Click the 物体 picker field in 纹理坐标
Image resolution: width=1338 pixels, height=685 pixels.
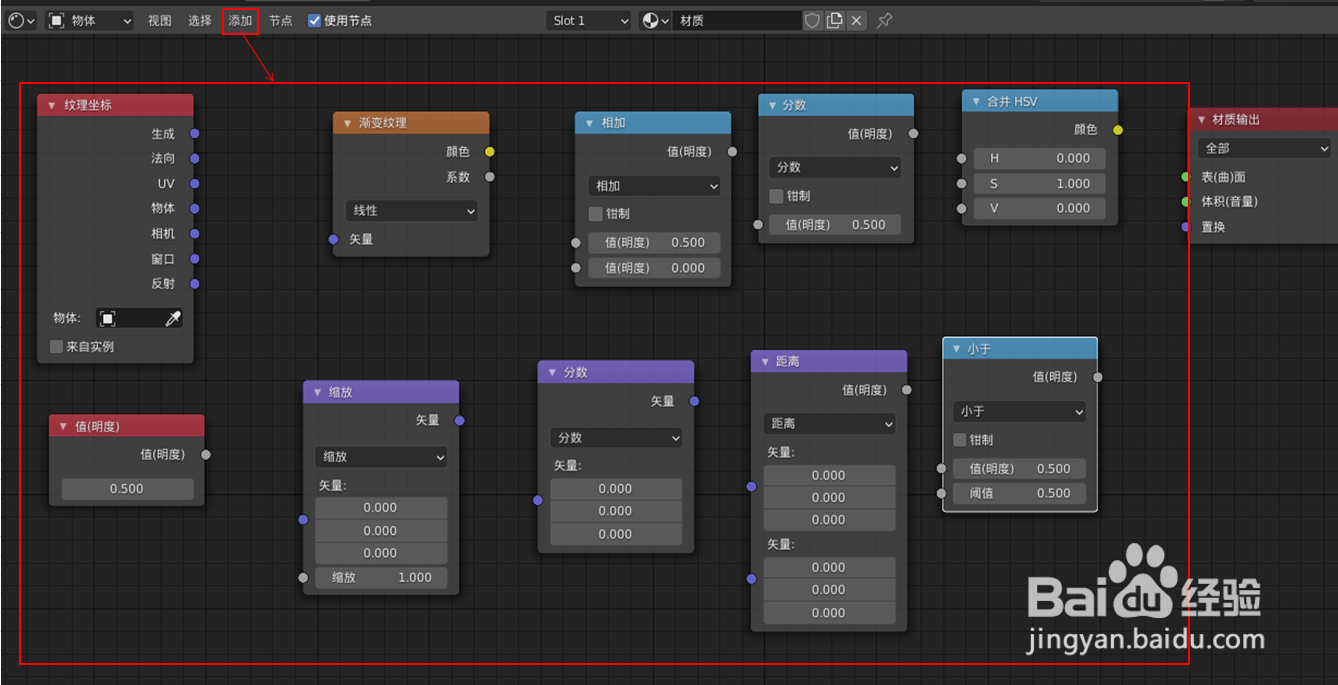pos(139,318)
